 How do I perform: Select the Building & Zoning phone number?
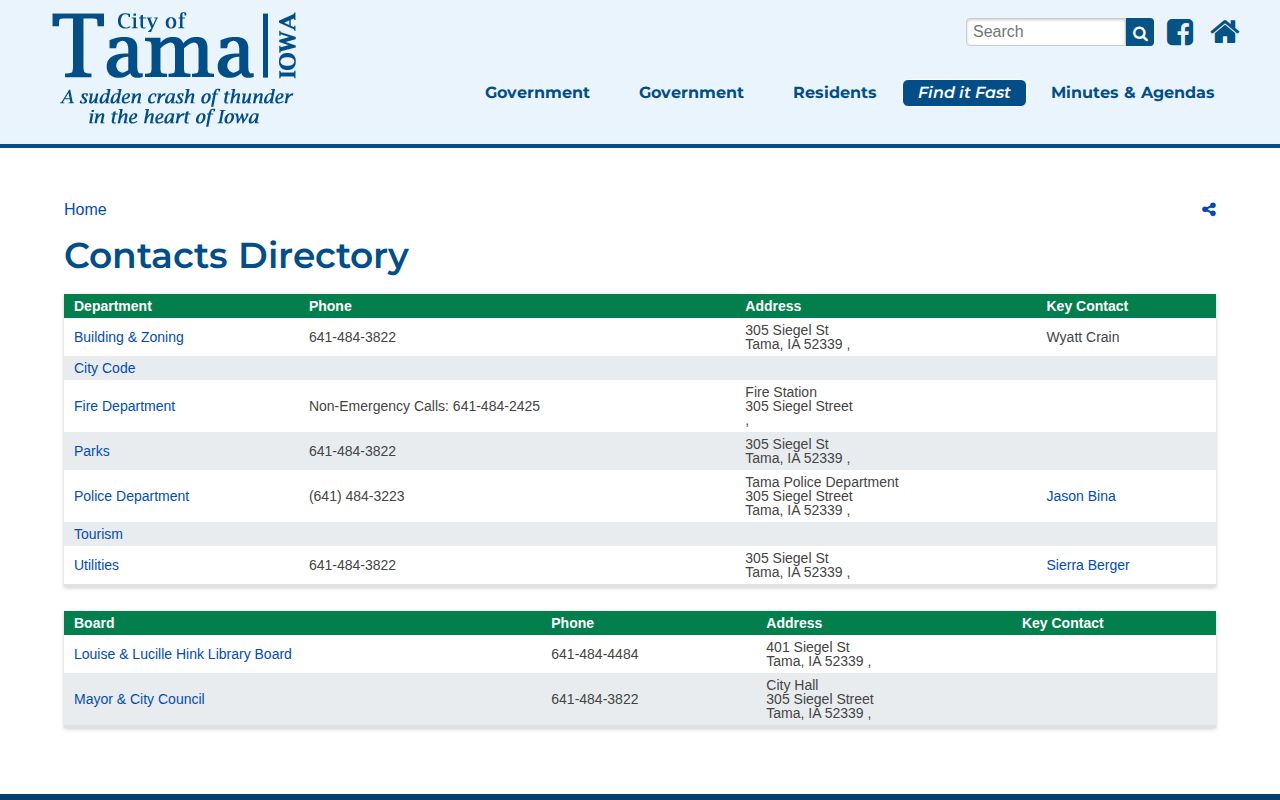click(353, 337)
